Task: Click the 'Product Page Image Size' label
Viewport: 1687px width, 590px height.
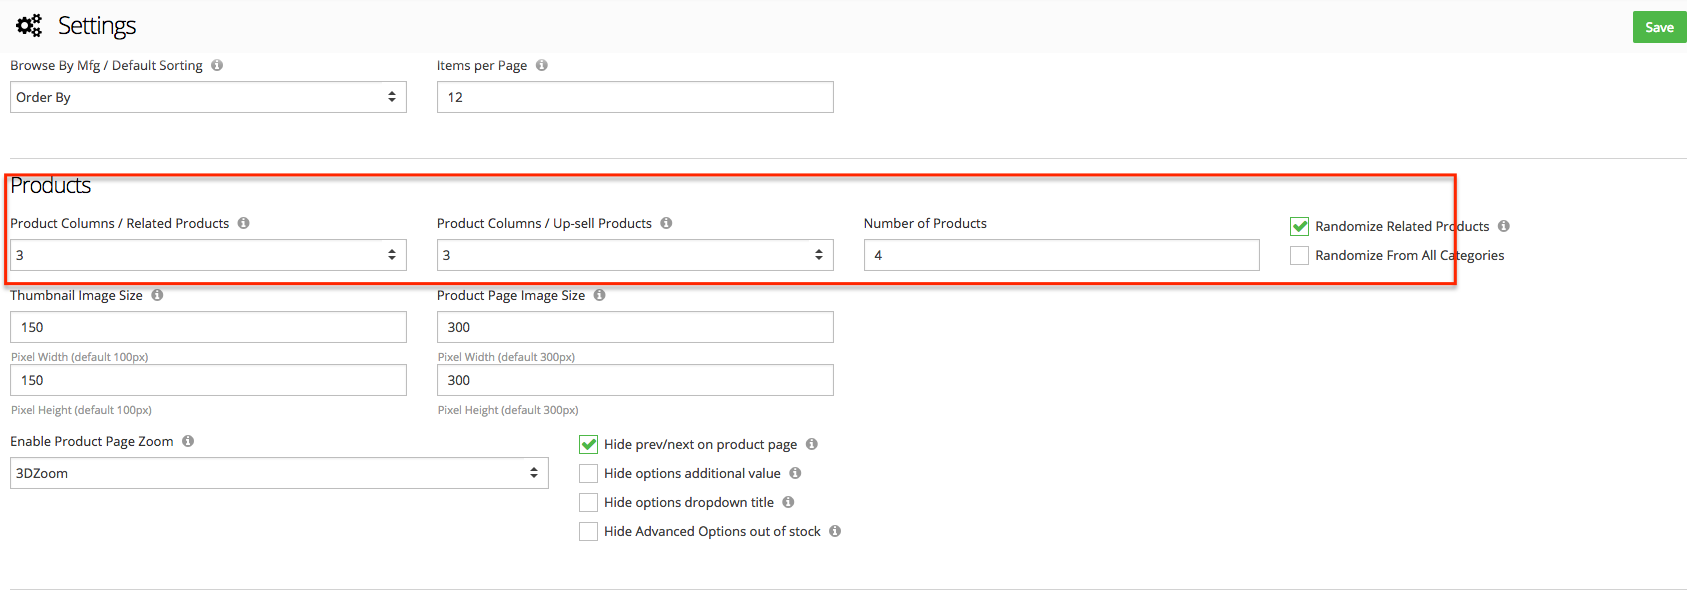Action: [x=511, y=295]
